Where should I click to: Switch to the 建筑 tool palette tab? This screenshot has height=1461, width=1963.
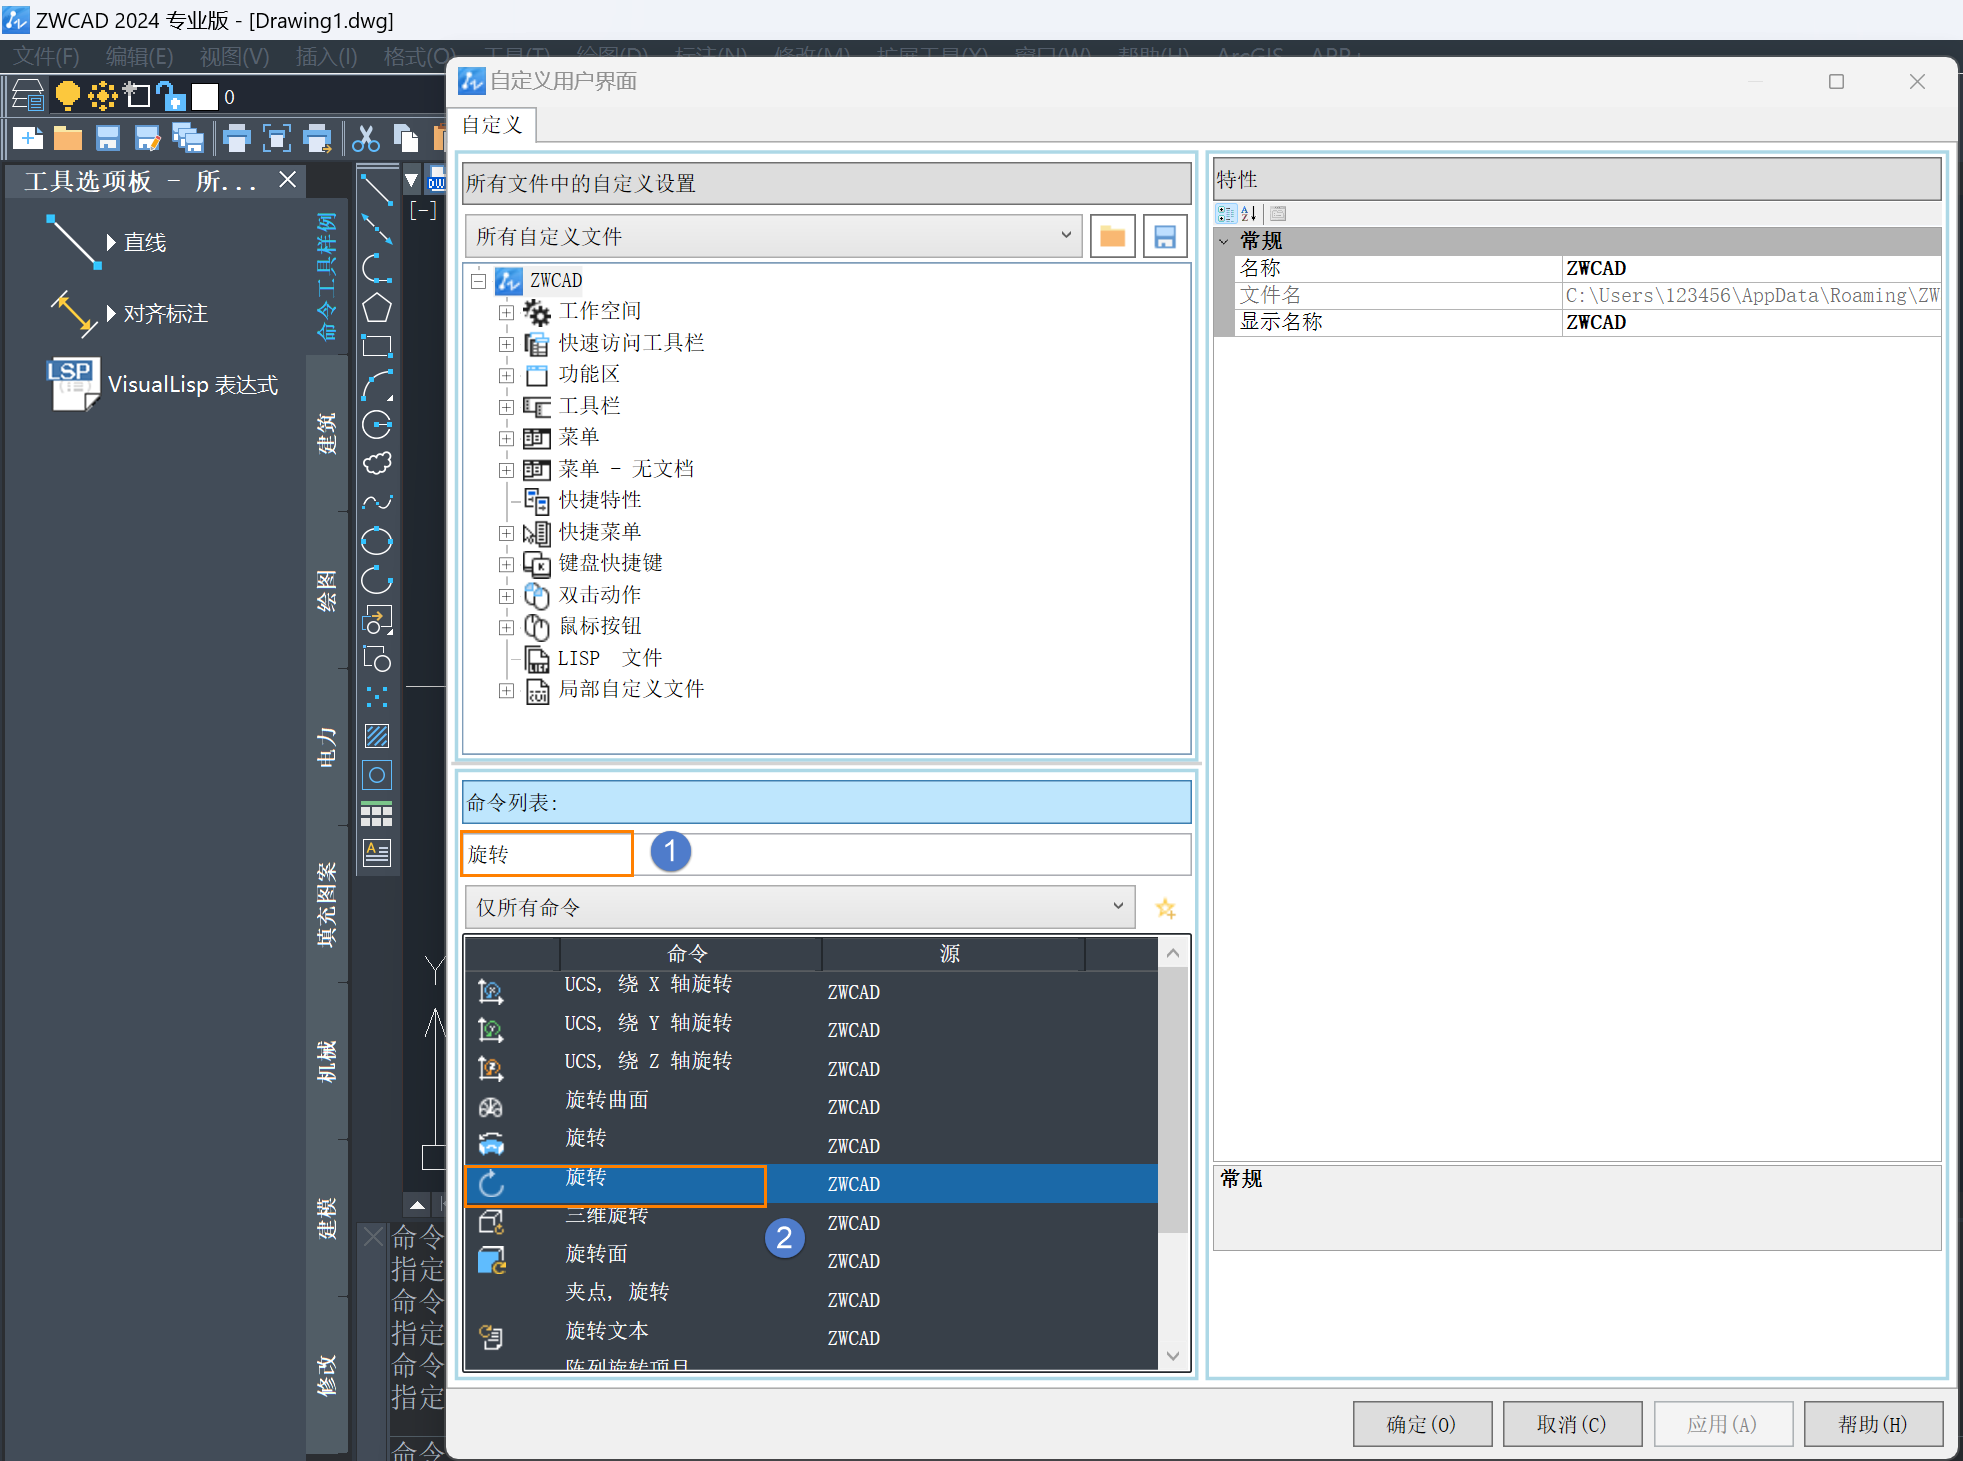[x=327, y=434]
